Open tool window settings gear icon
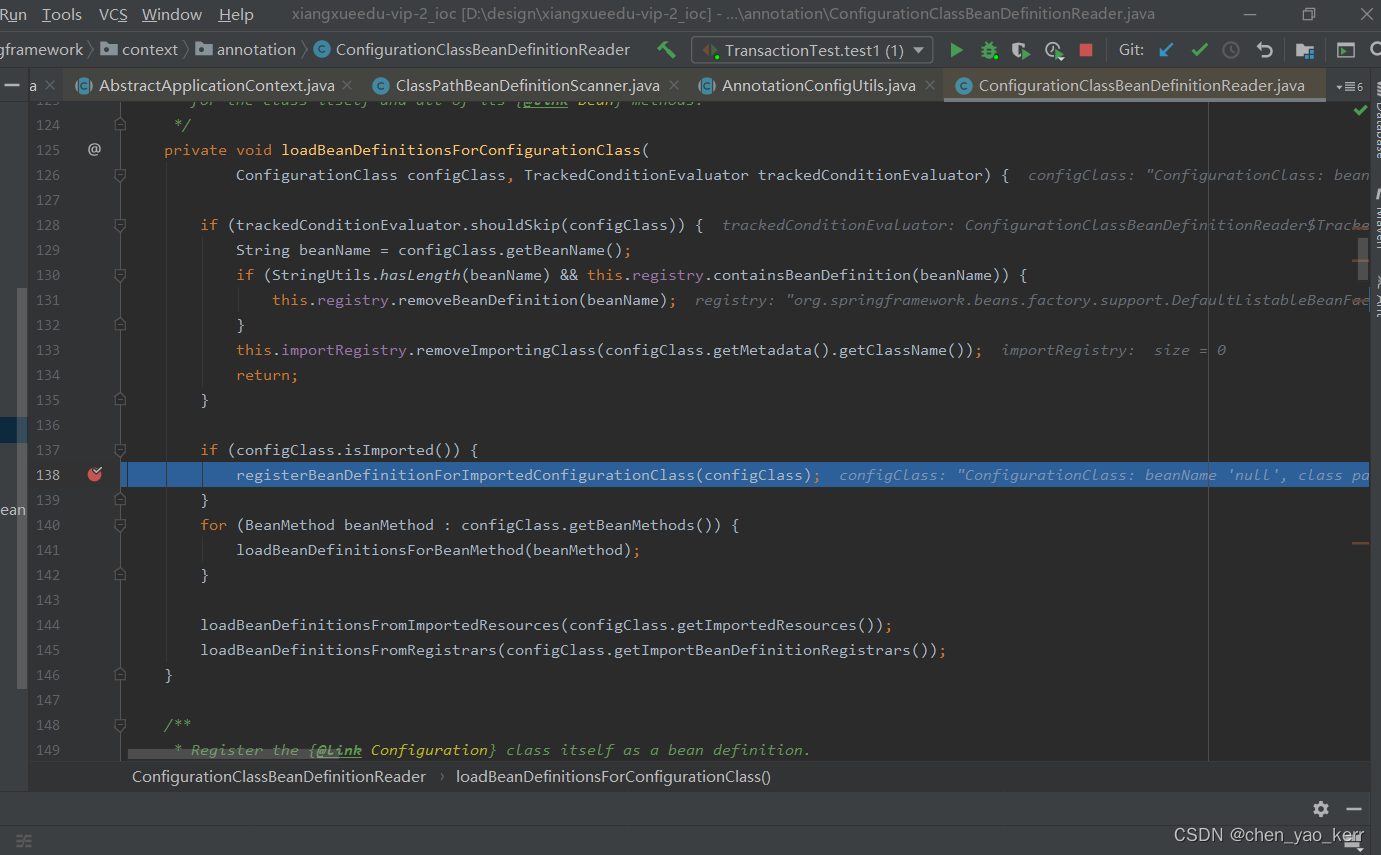Viewport: 1381px width, 855px height. point(1321,808)
